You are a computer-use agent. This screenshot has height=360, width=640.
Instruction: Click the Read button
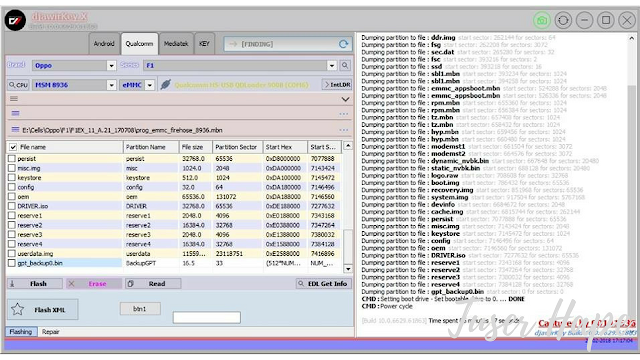click(x=153, y=284)
